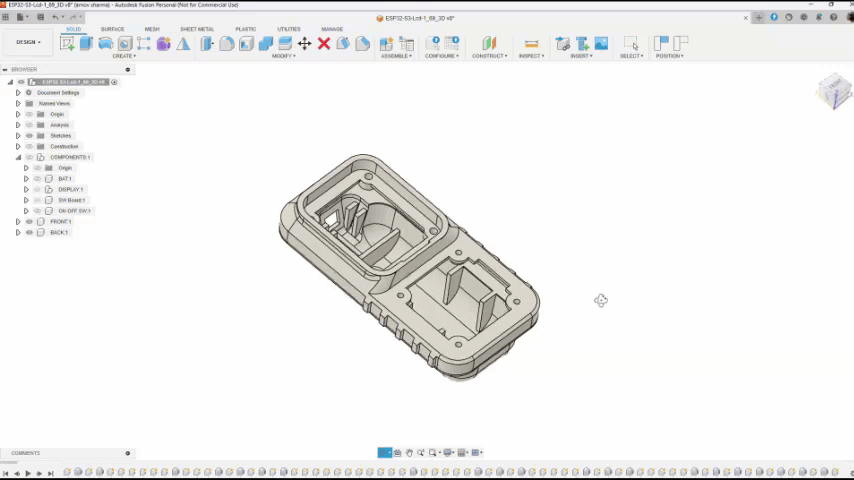854x480 pixels.
Task: Open the notifications bell icon
Action: point(819,17)
